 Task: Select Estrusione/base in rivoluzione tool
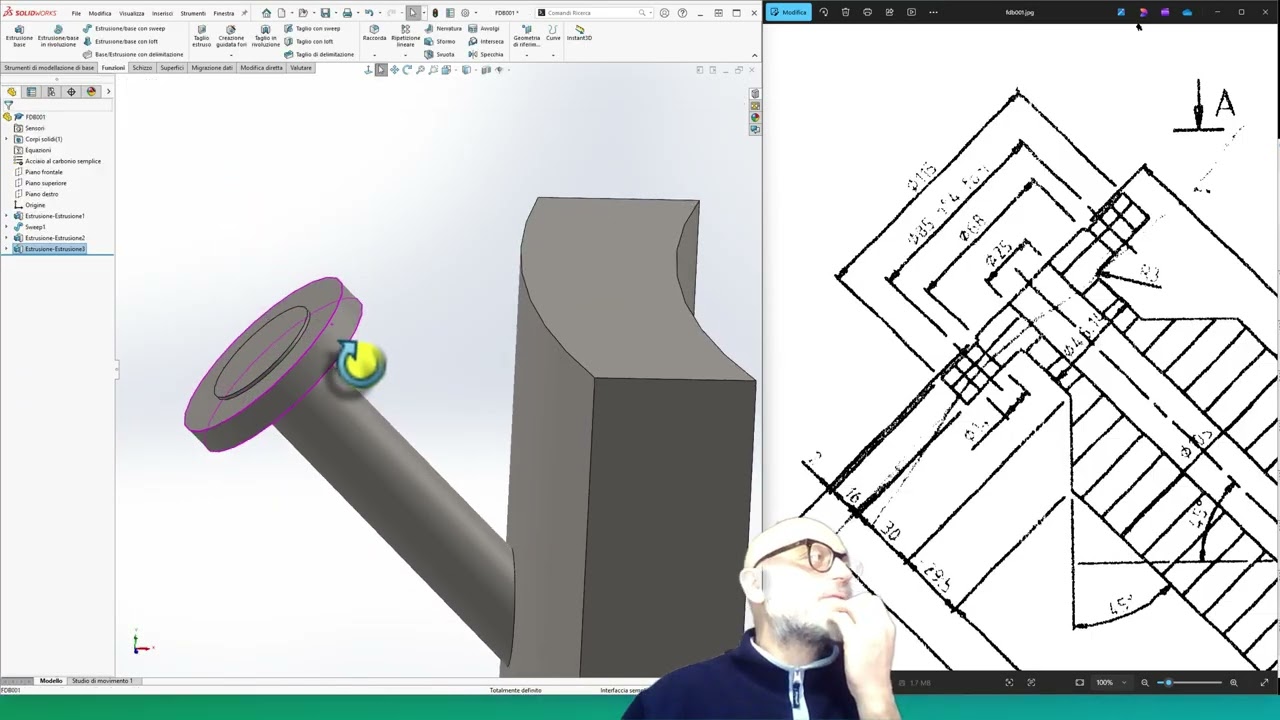(x=58, y=37)
